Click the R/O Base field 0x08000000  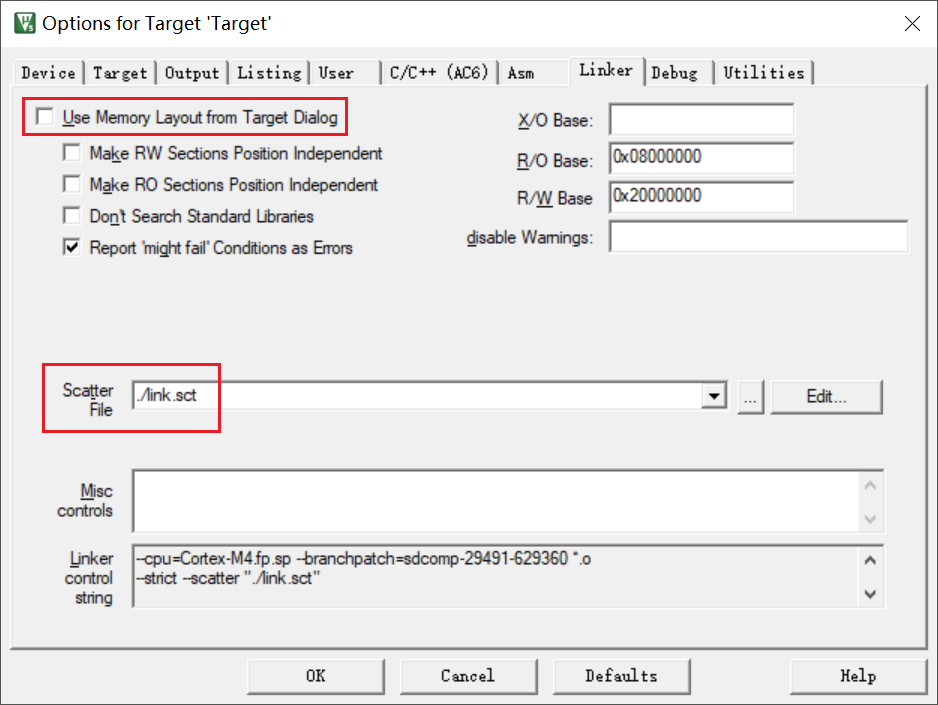702,158
